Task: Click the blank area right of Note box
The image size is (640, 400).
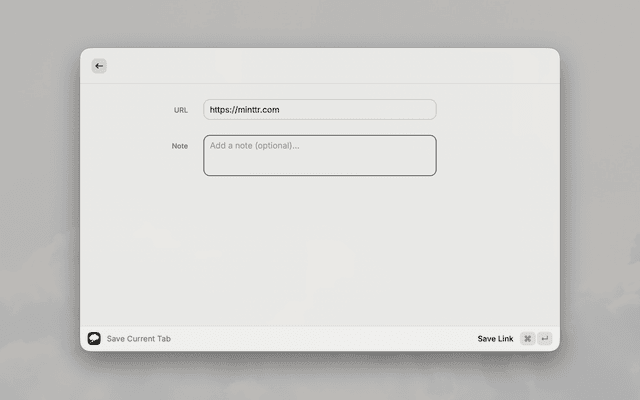Action: click(495, 155)
